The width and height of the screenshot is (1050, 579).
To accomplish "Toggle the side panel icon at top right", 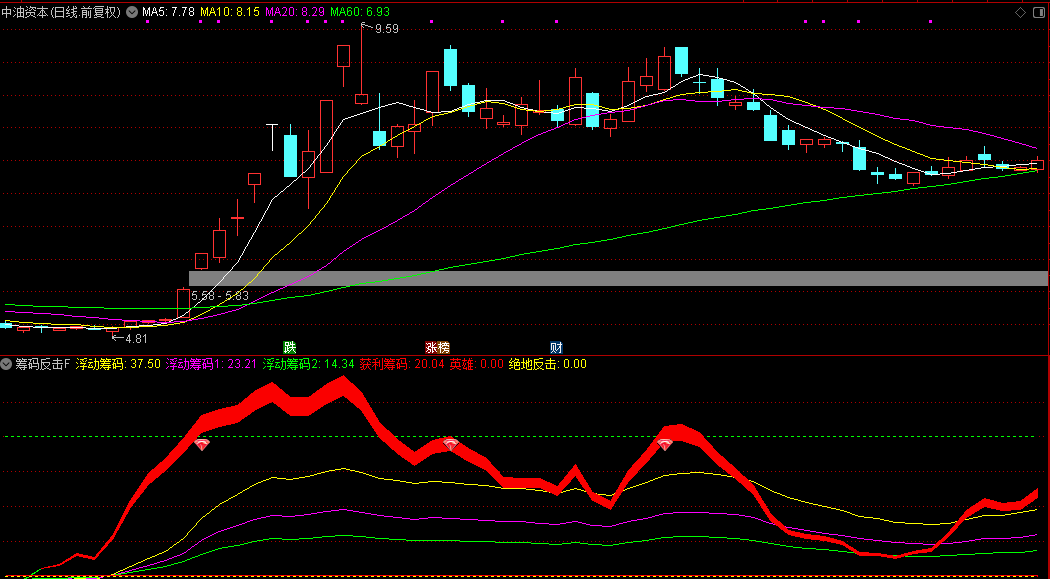I will tap(1038, 12).
